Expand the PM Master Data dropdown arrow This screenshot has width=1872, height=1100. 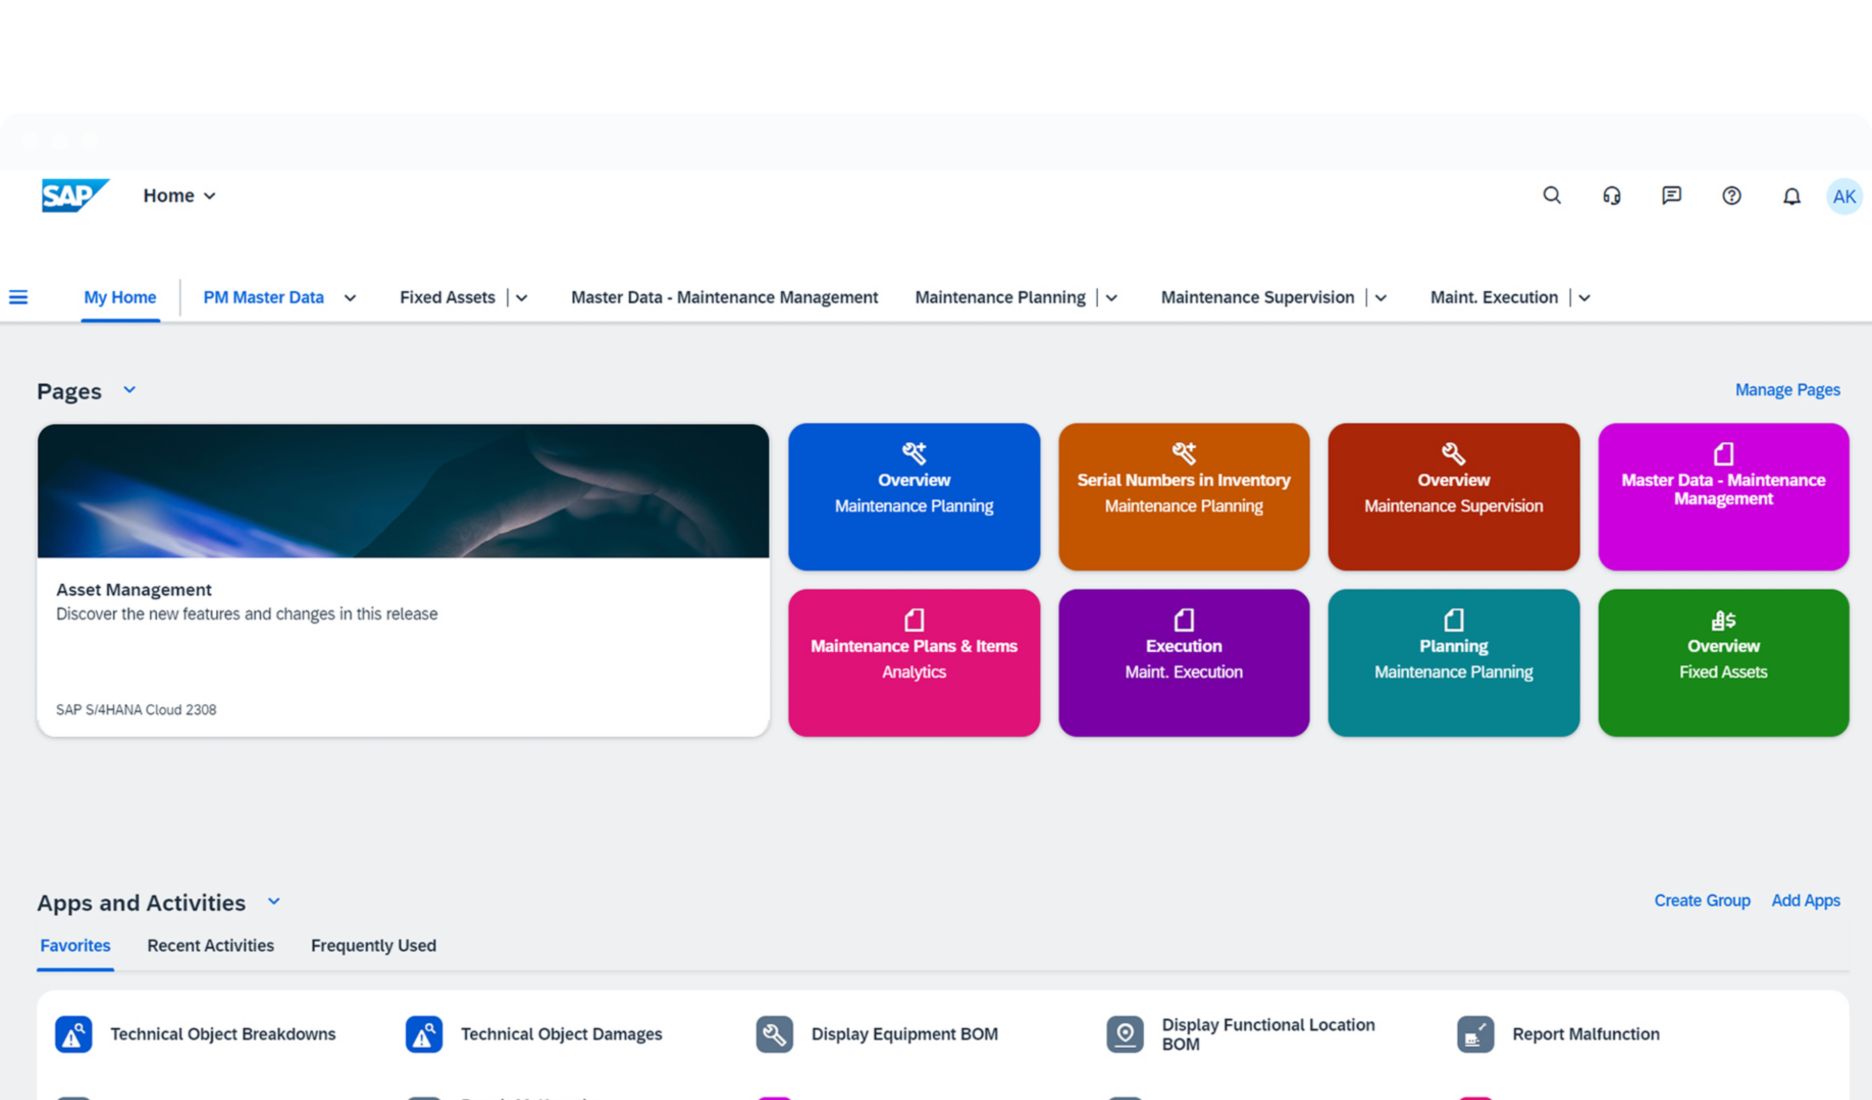(x=350, y=298)
